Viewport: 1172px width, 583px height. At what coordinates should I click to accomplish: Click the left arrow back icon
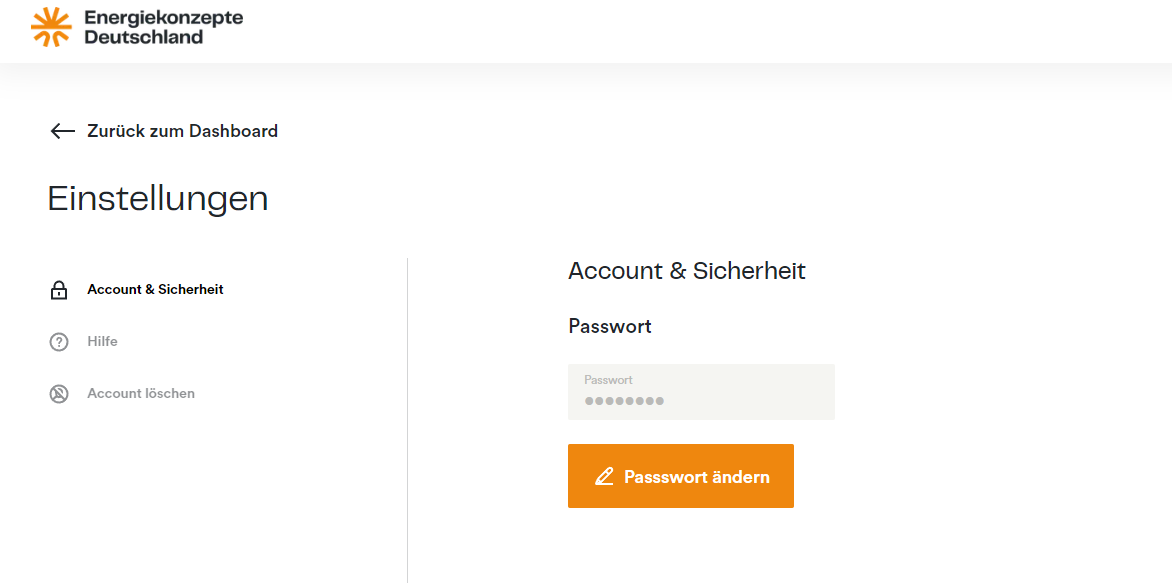pyautogui.click(x=63, y=132)
